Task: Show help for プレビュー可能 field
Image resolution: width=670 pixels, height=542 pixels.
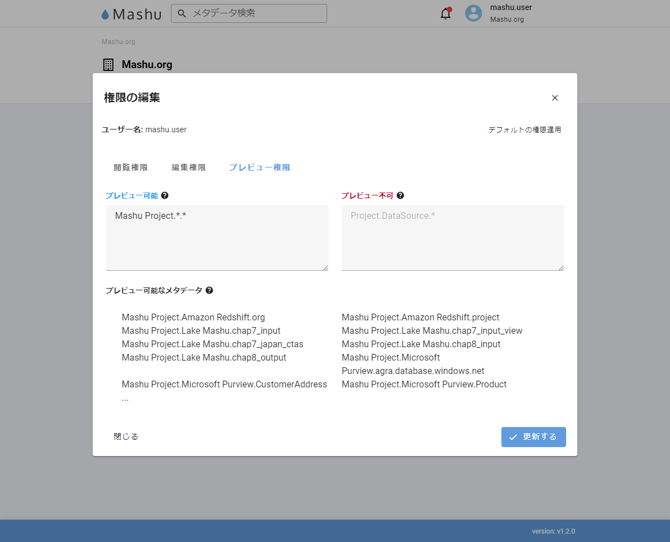Action: tap(165, 196)
